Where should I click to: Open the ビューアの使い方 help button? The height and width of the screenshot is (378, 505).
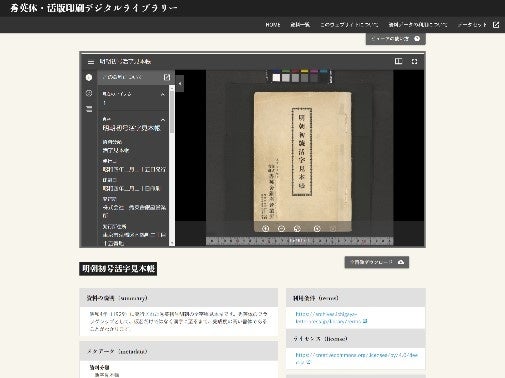pos(396,39)
